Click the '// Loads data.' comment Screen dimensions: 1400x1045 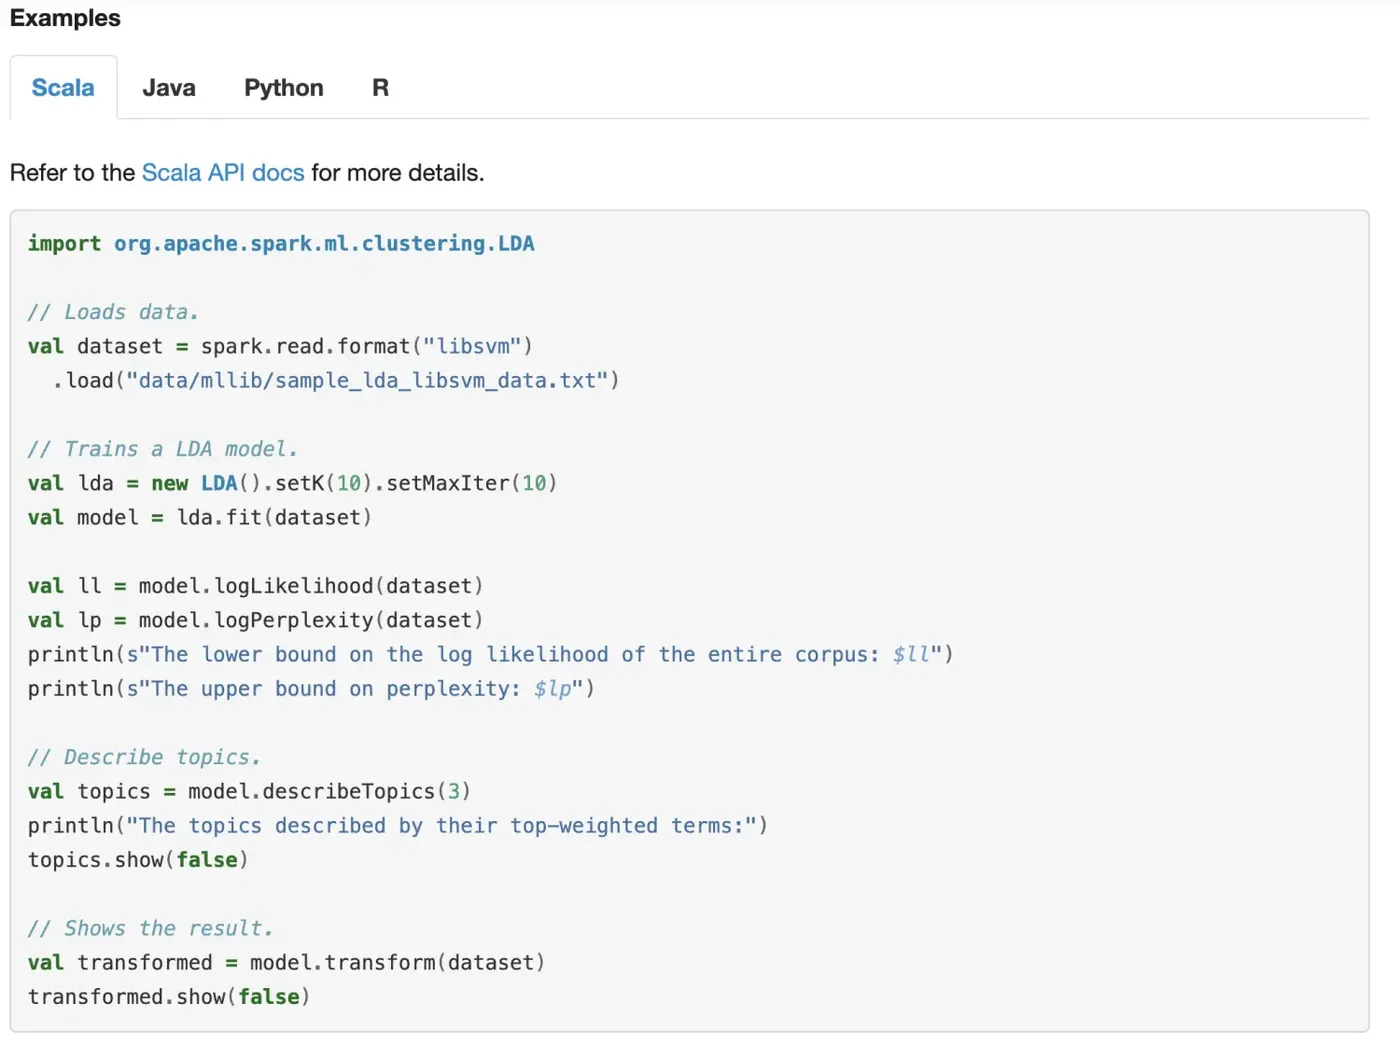pyautogui.click(x=113, y=312)
